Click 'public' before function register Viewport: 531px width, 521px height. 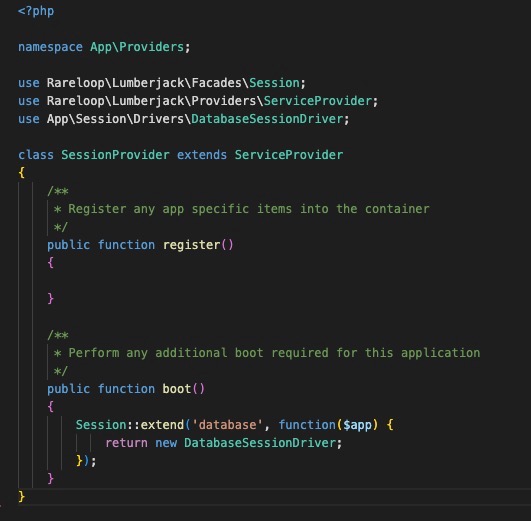click(68, 245)
